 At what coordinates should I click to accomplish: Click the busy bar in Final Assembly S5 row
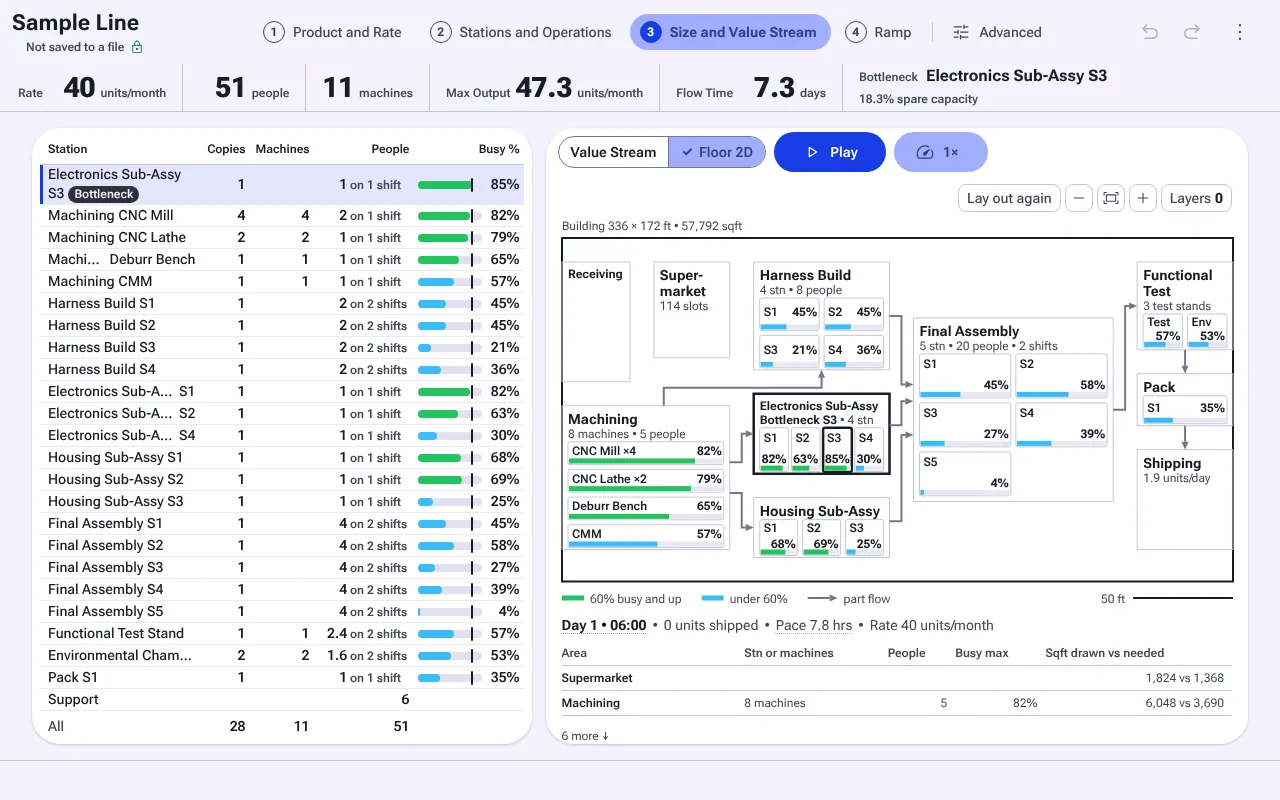[449, 612]
